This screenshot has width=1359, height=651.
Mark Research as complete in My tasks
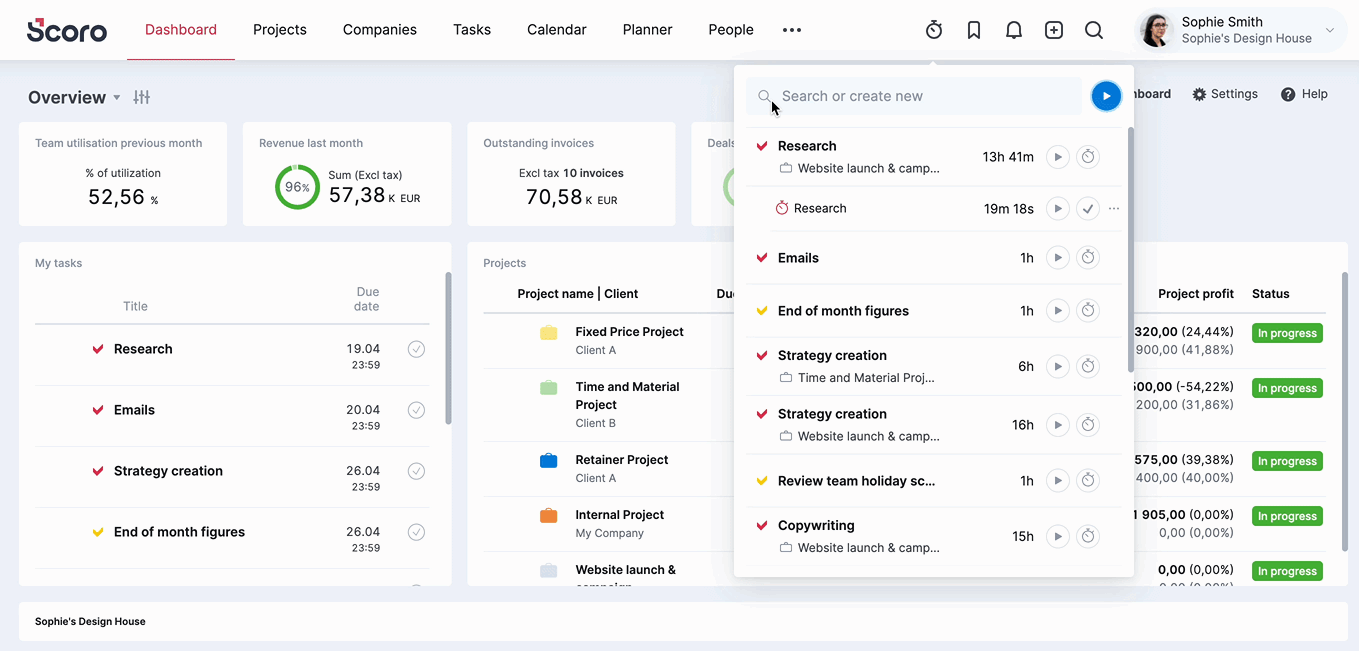pyautogui.click(x=416, y=349)
